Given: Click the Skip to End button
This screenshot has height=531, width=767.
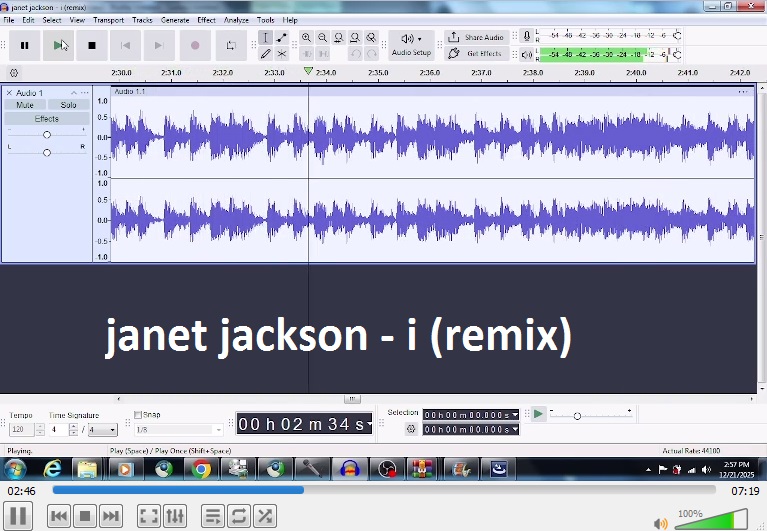Looking at the screenshot, I should 158,45.
